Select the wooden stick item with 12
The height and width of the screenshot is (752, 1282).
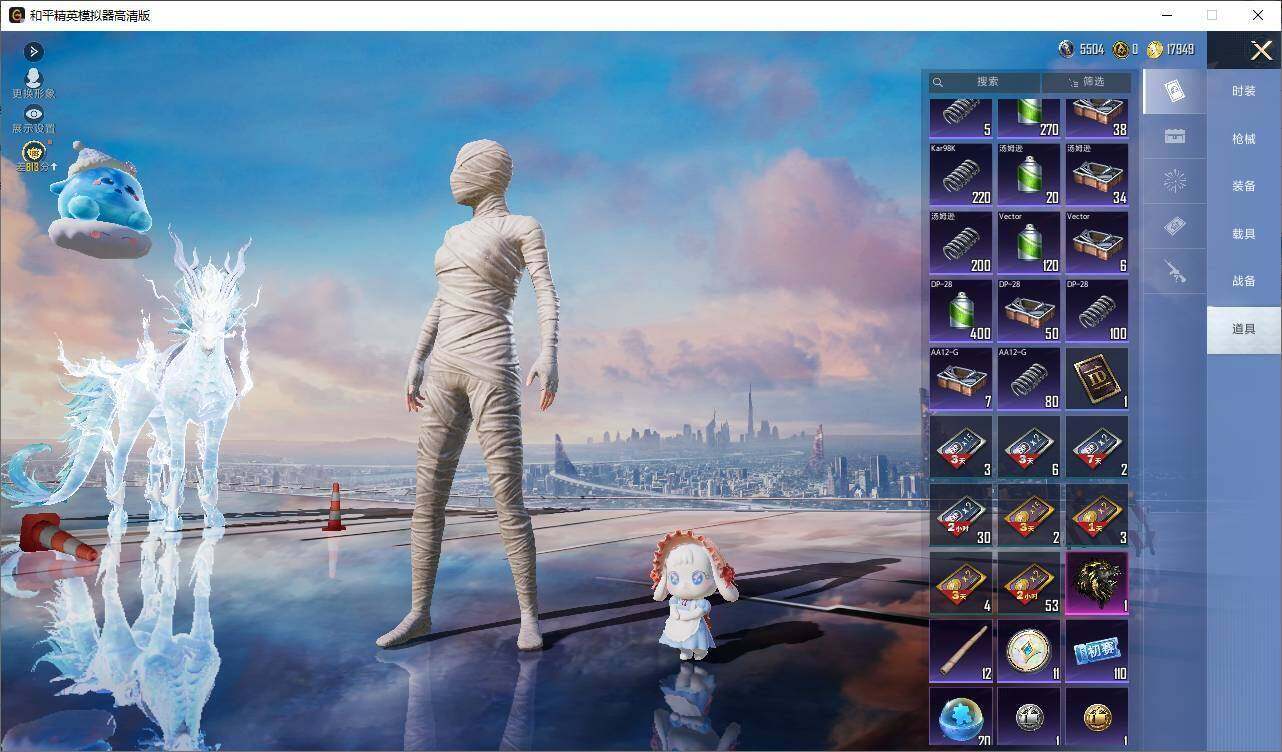[961, 650]
